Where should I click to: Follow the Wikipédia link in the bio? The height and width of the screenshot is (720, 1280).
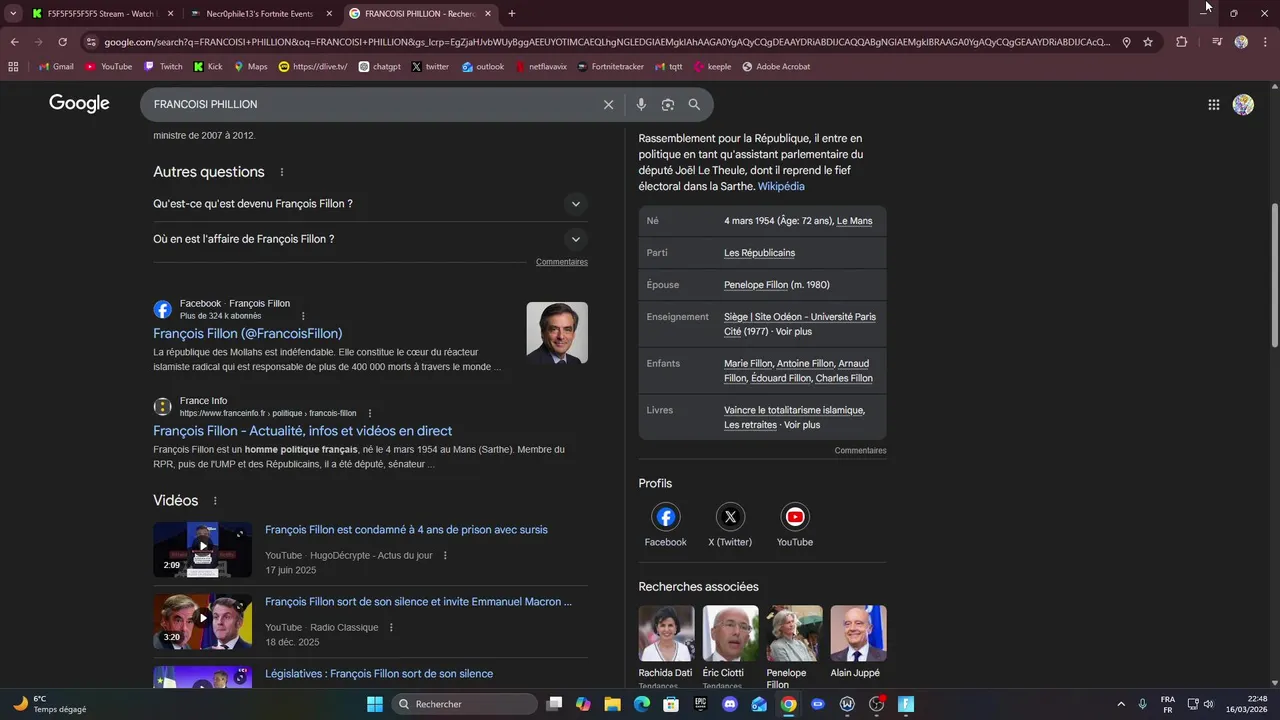[781, 187]
